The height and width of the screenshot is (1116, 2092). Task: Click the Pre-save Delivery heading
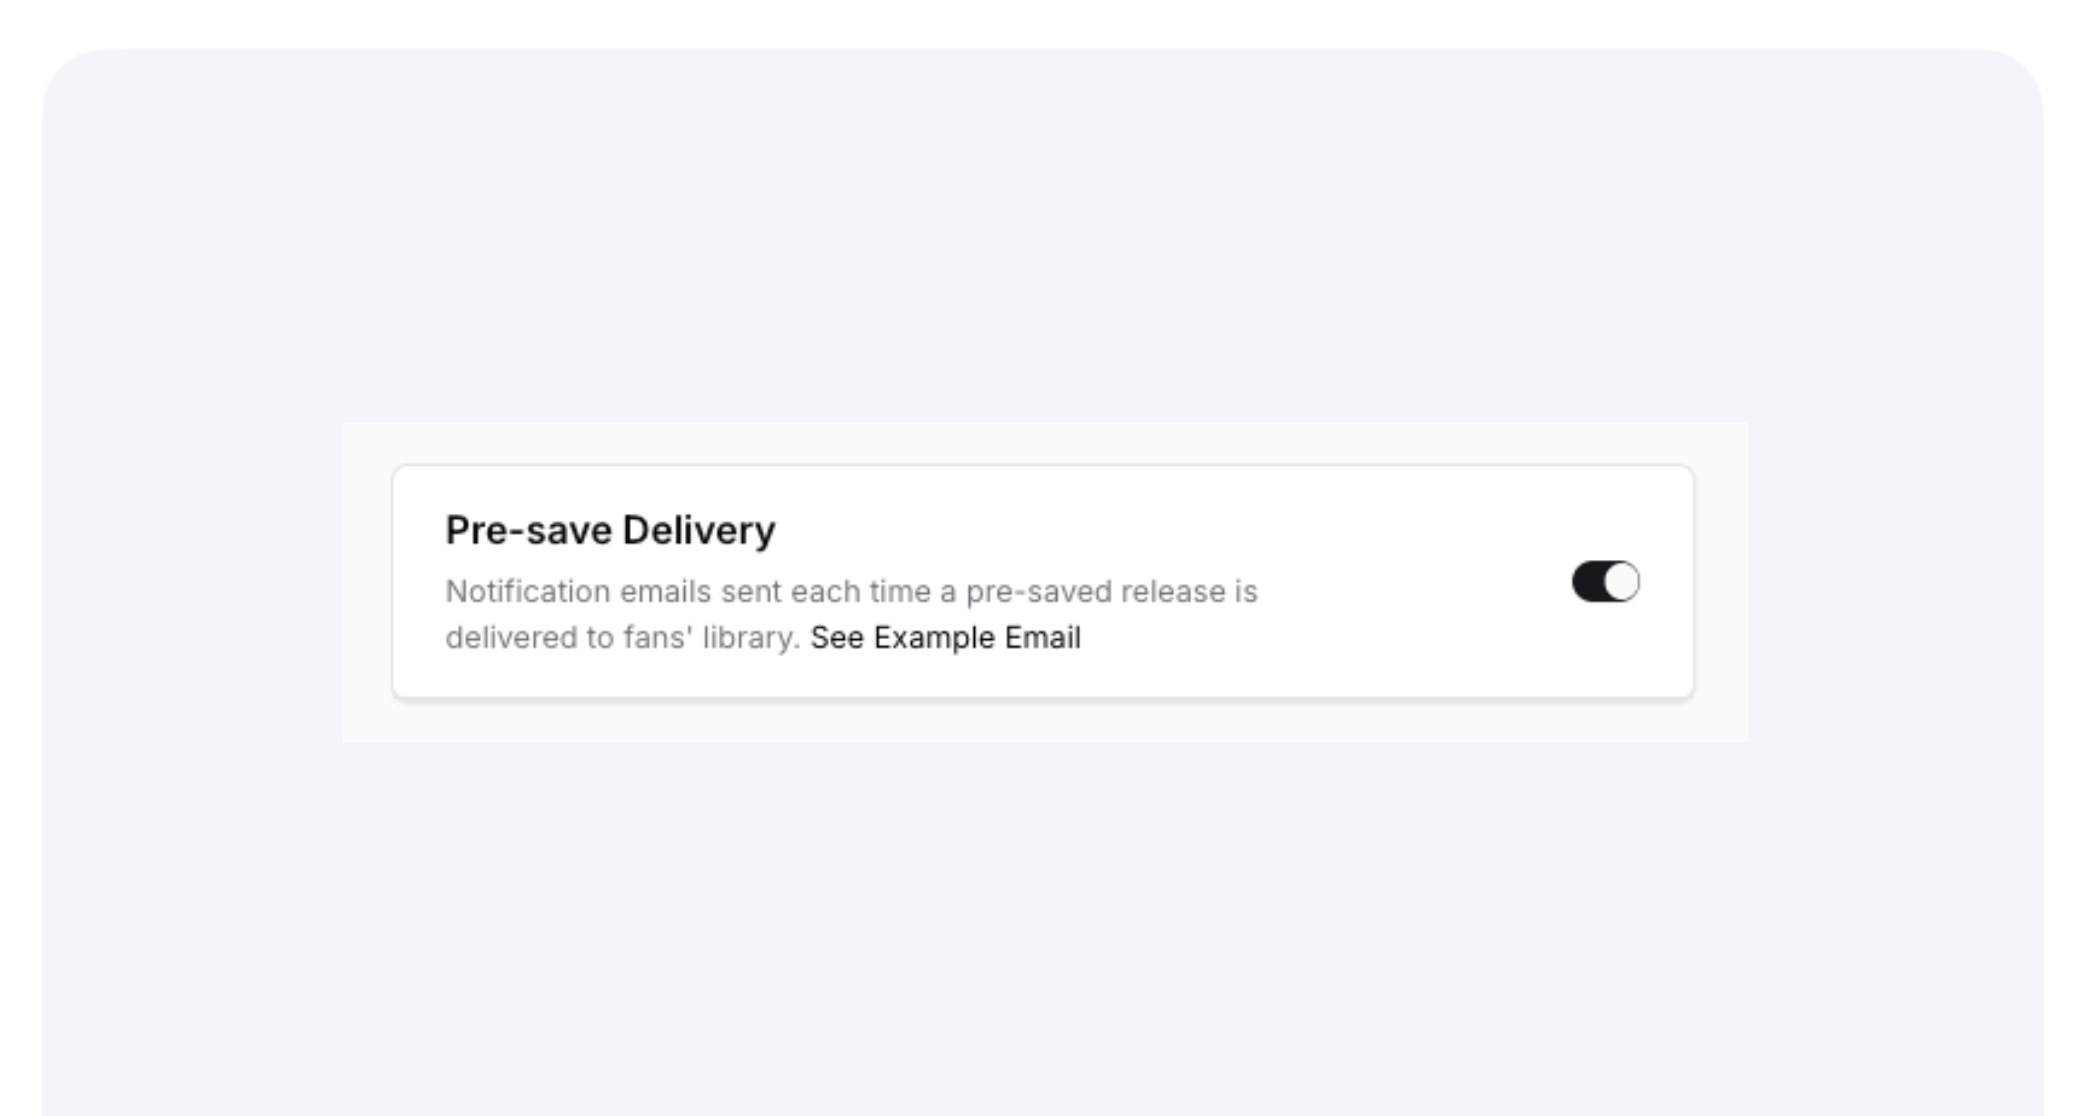[610, 530]
